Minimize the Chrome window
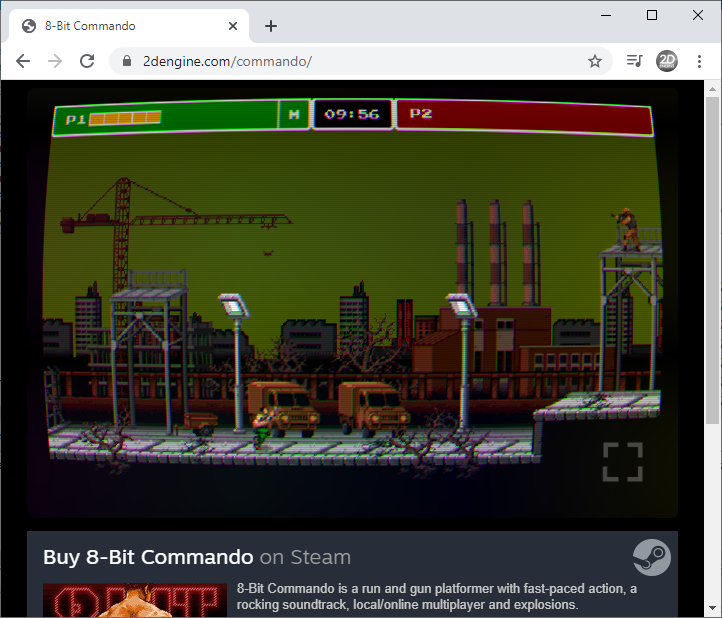The width and height of the screenshot is (722, 618). (606, 15)
